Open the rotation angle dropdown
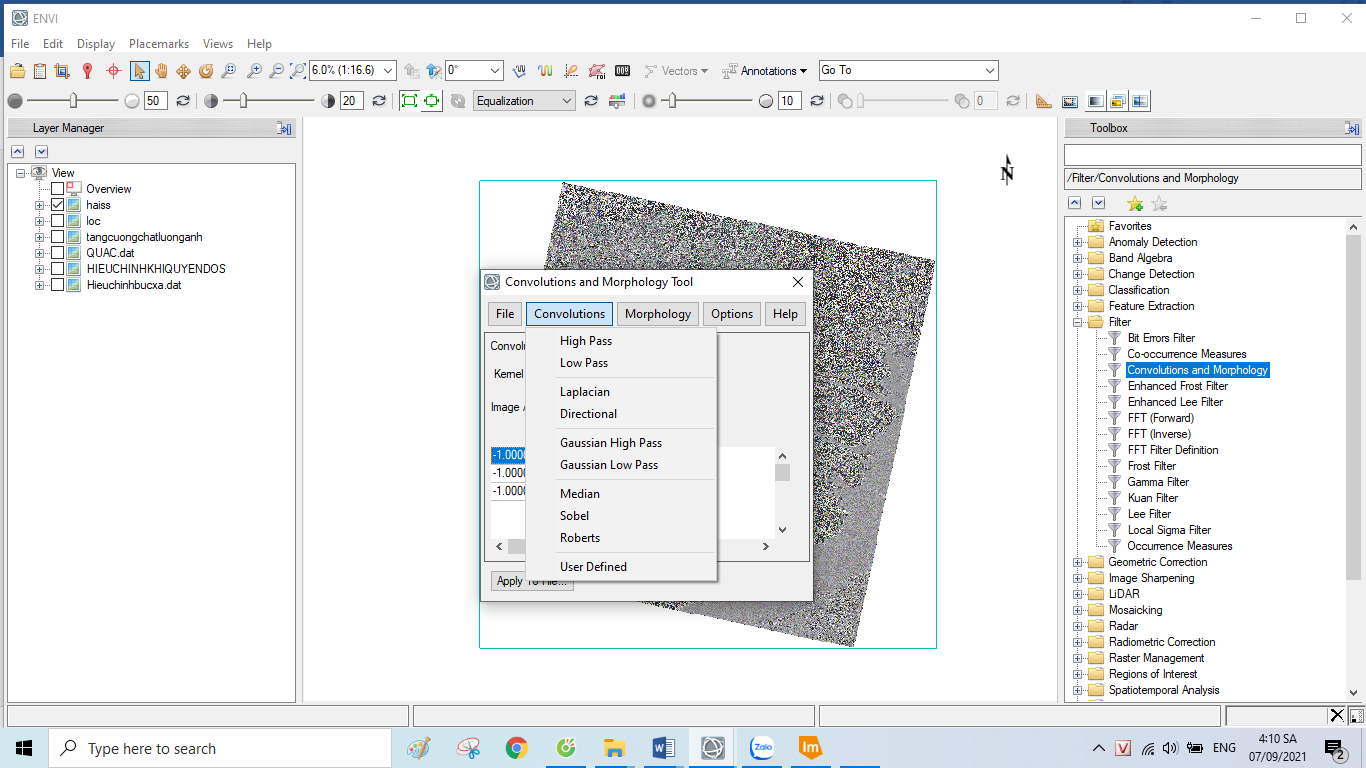 (495, 71)
